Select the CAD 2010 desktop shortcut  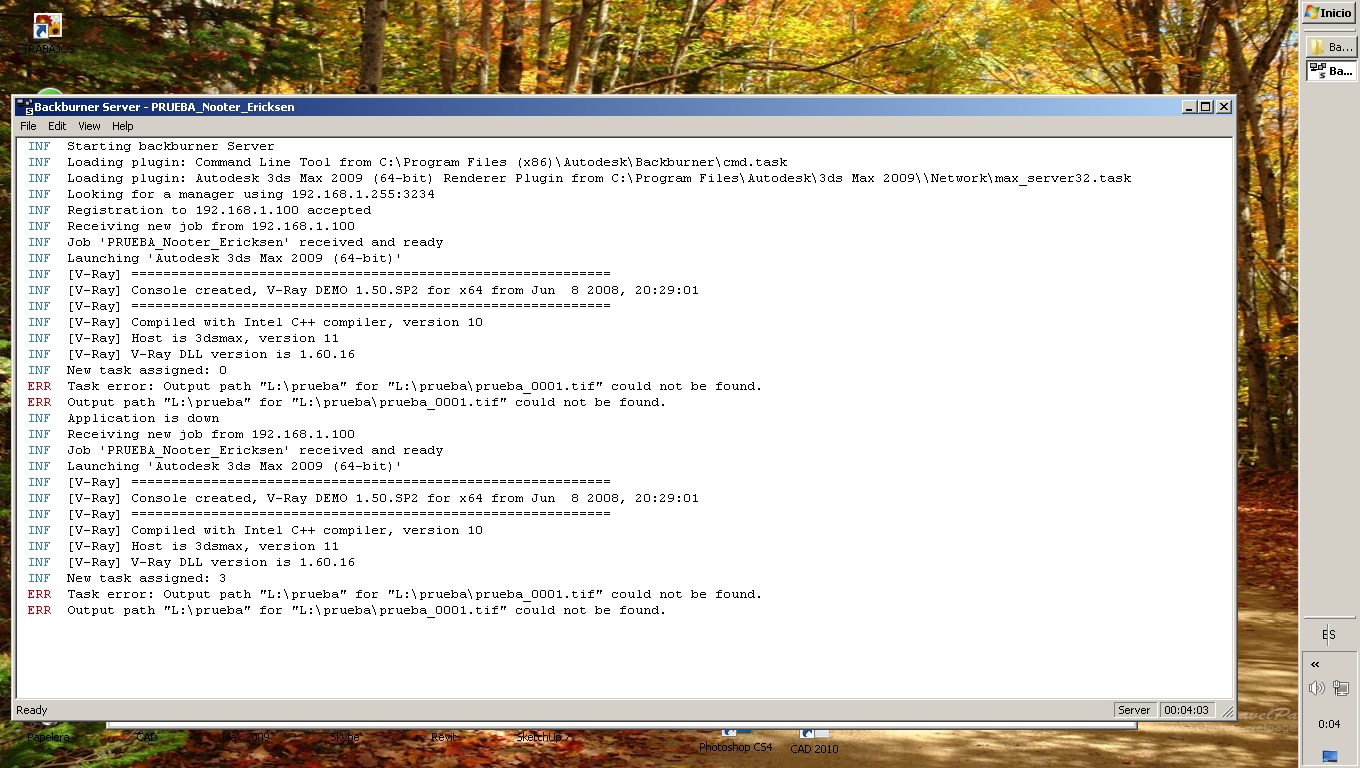(x=814, y=742)
